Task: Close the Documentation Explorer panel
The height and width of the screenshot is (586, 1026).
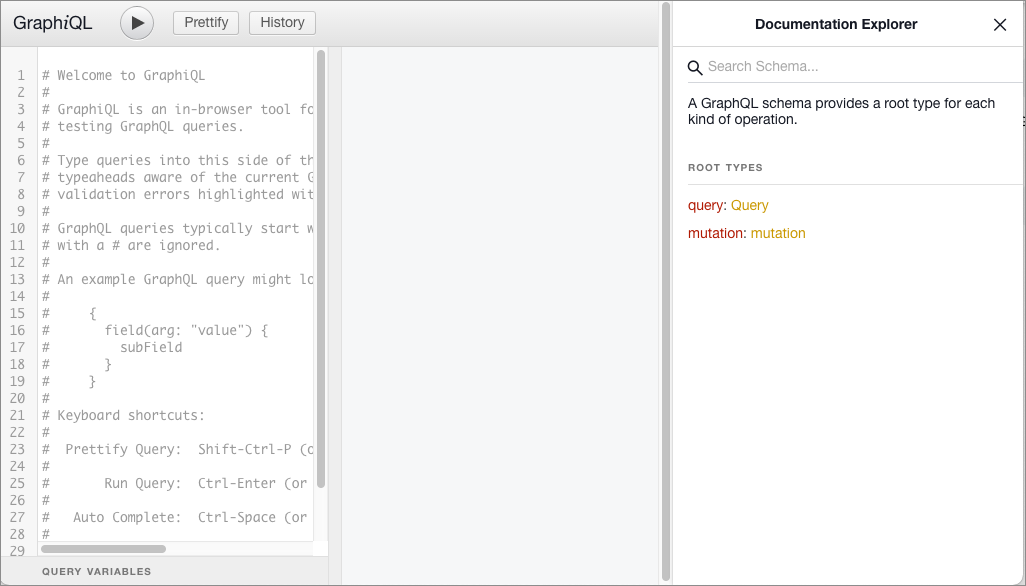Action: (999, 24)
